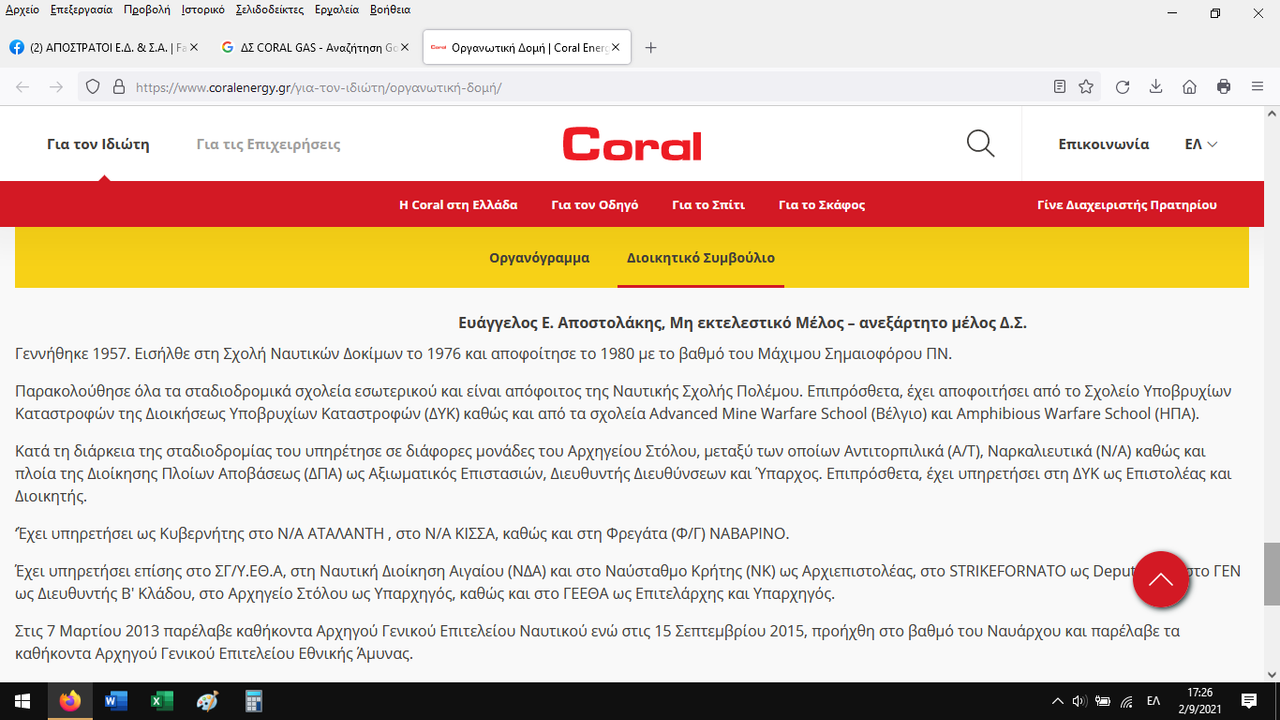Click the page vertical scrollbar thumb
Screen dimensions: 1280x720
click(x=1271, y=574)
